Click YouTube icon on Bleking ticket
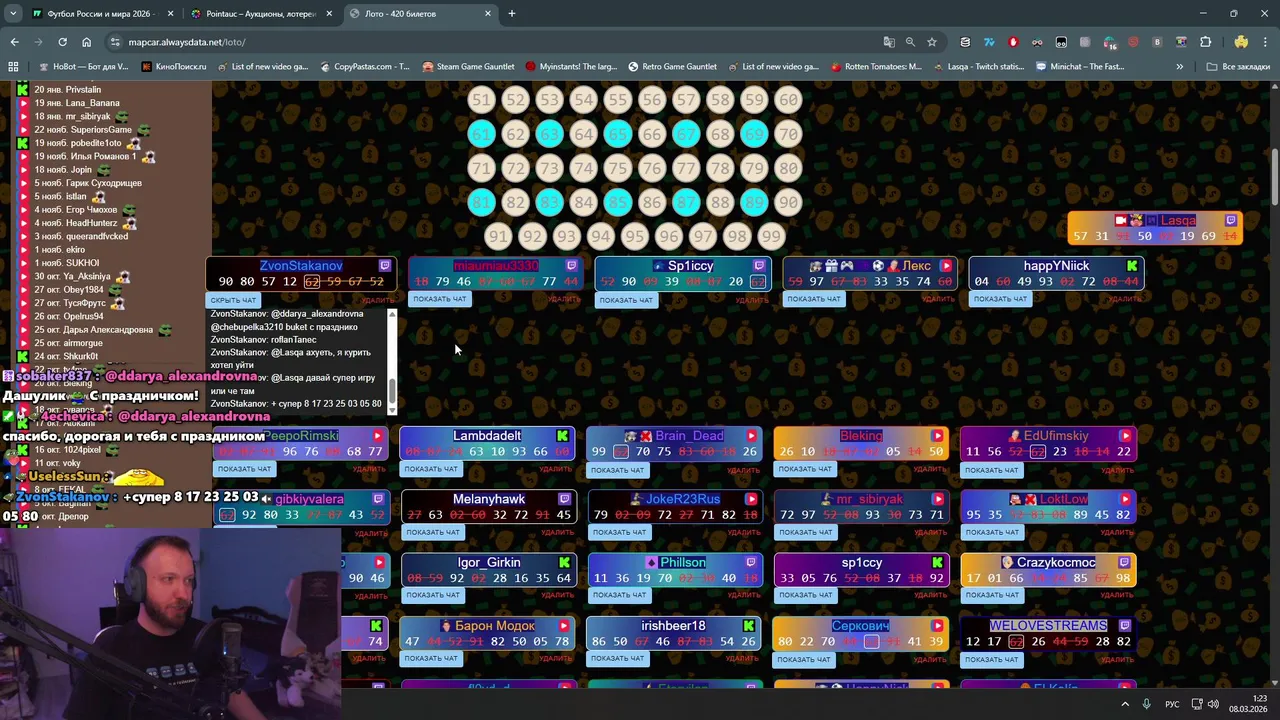This screenshot has width=1280, height=720. coord(937,436)
